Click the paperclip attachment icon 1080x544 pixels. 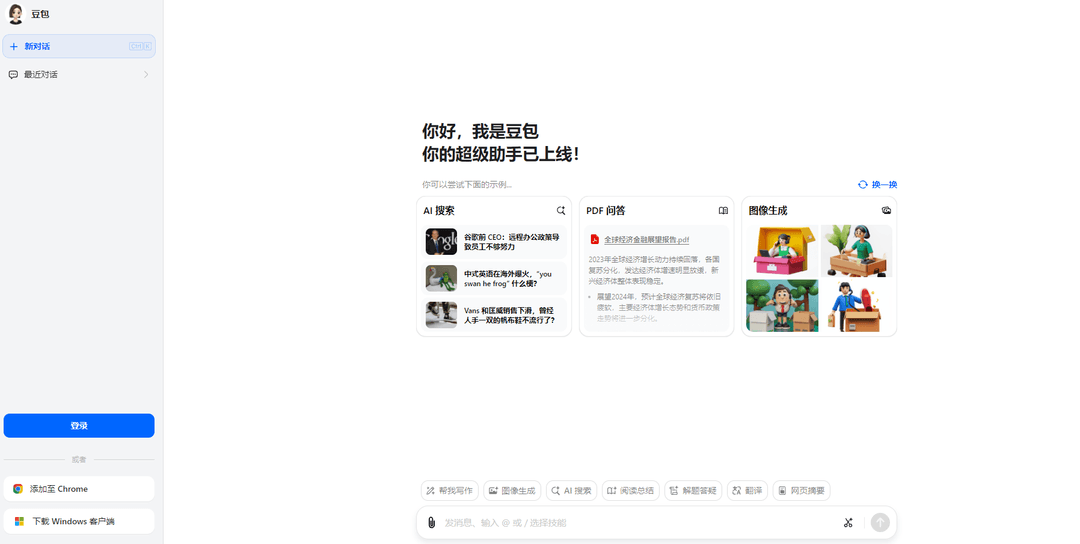coord(431,523)
